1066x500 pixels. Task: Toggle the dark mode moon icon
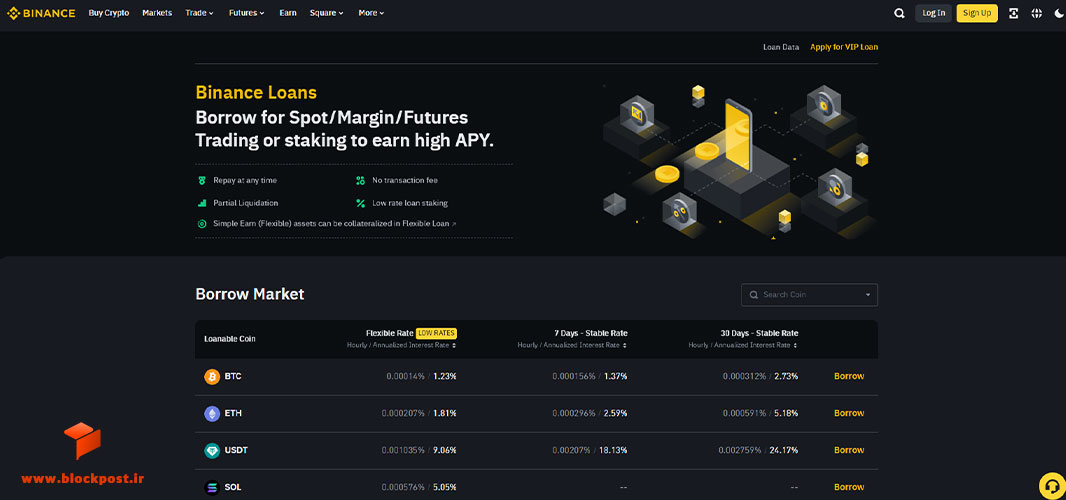[x=1059, y=13]
